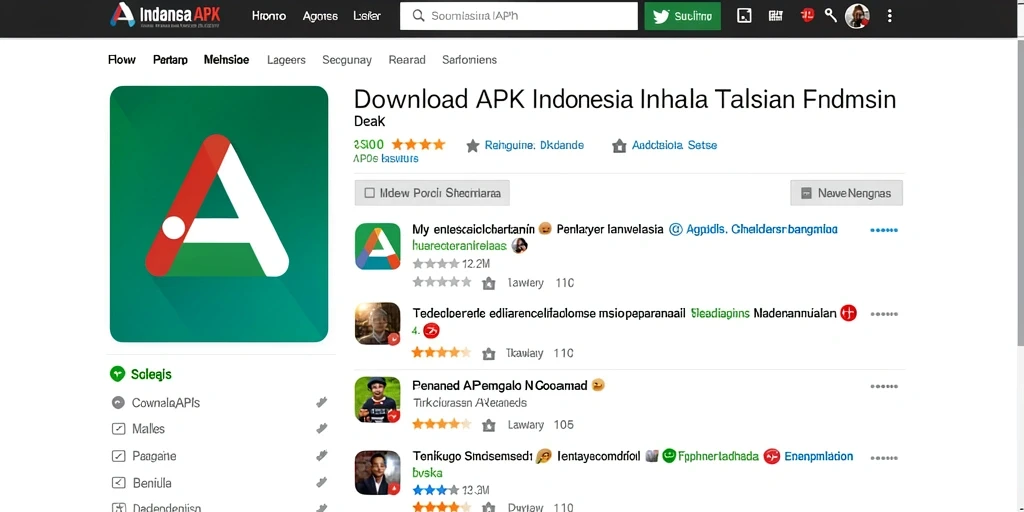
Task: Click the search field in the header
Action: (x=519, y=16)
